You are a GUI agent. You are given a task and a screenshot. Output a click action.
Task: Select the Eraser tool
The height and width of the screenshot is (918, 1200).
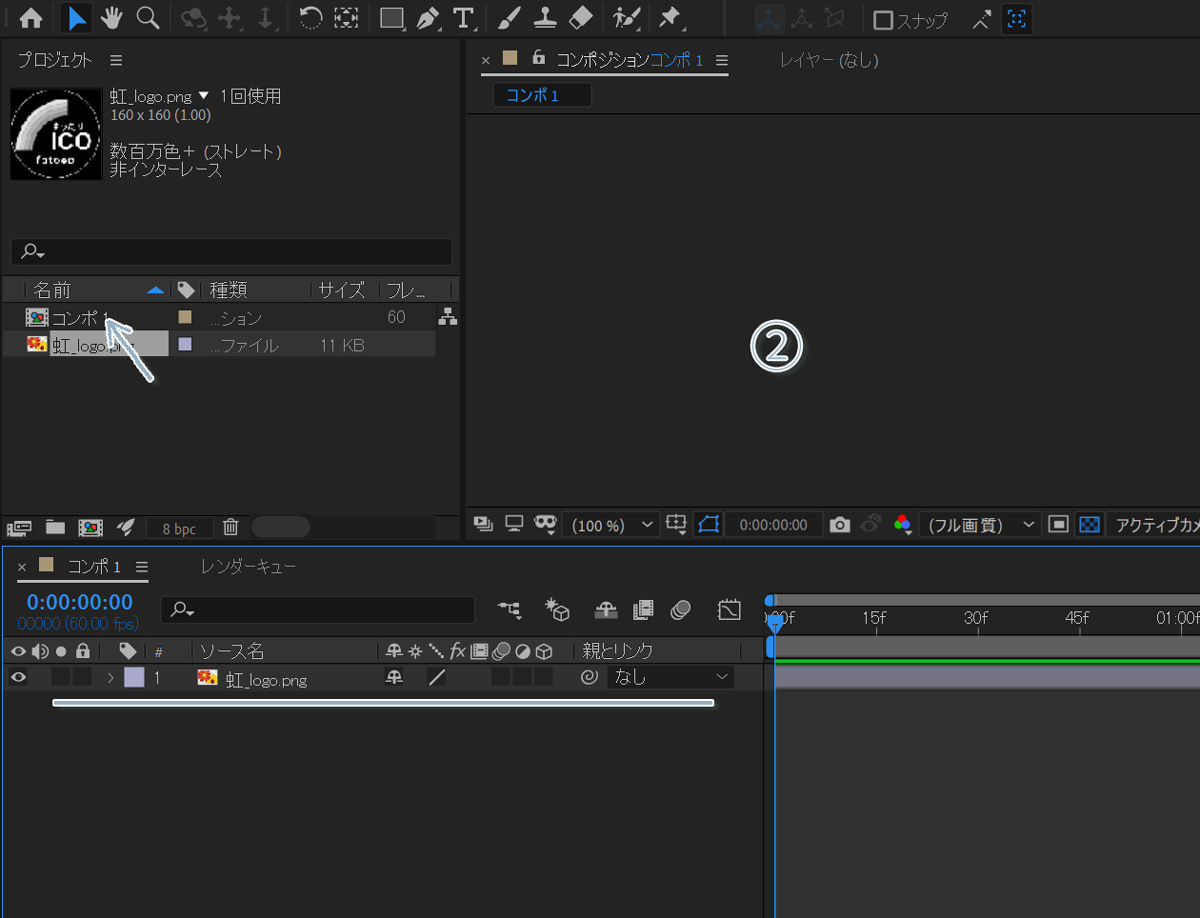pos(580,18)
